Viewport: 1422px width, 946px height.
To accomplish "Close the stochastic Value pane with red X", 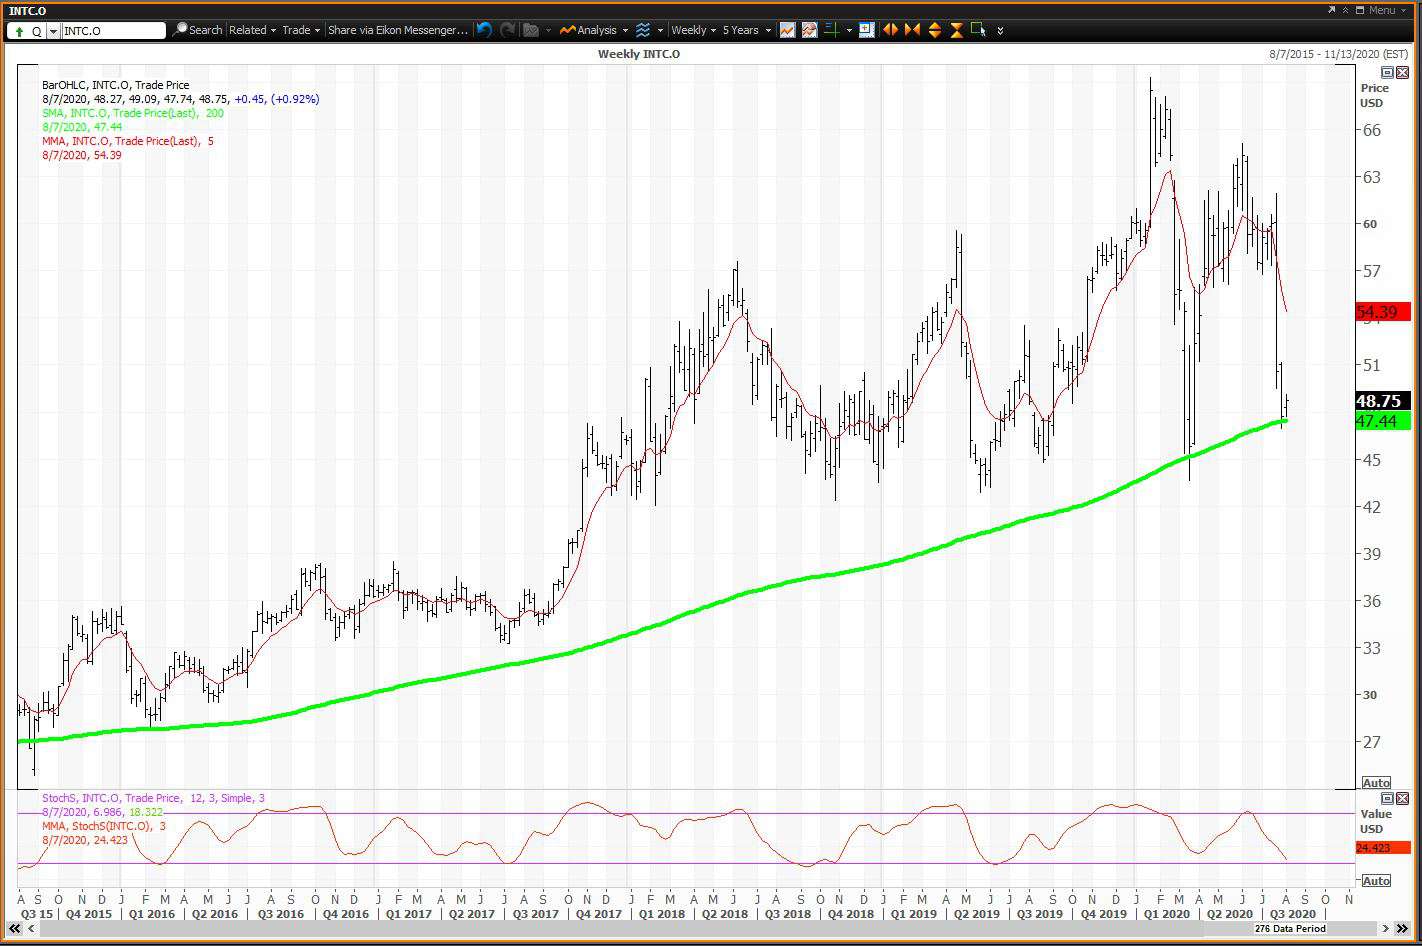I will click(1401, 799).
